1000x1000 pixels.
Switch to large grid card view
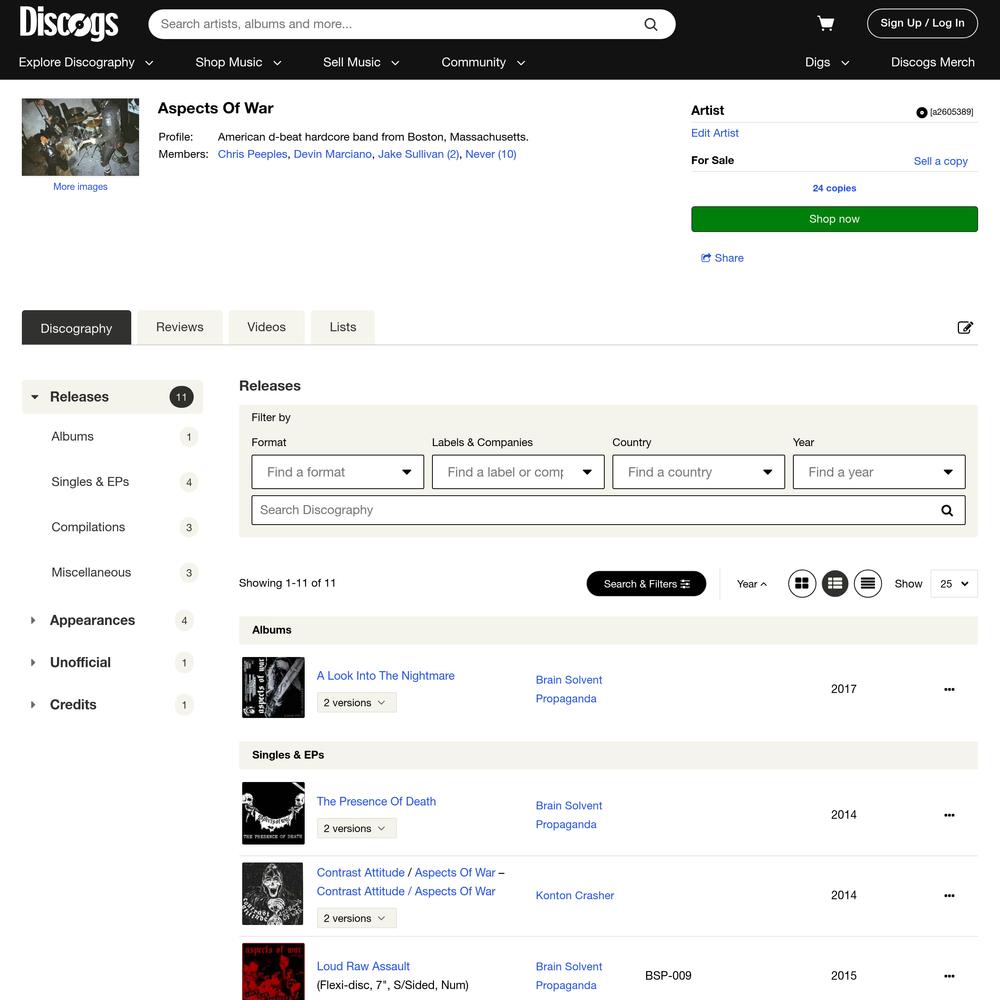tap(802, 584)
